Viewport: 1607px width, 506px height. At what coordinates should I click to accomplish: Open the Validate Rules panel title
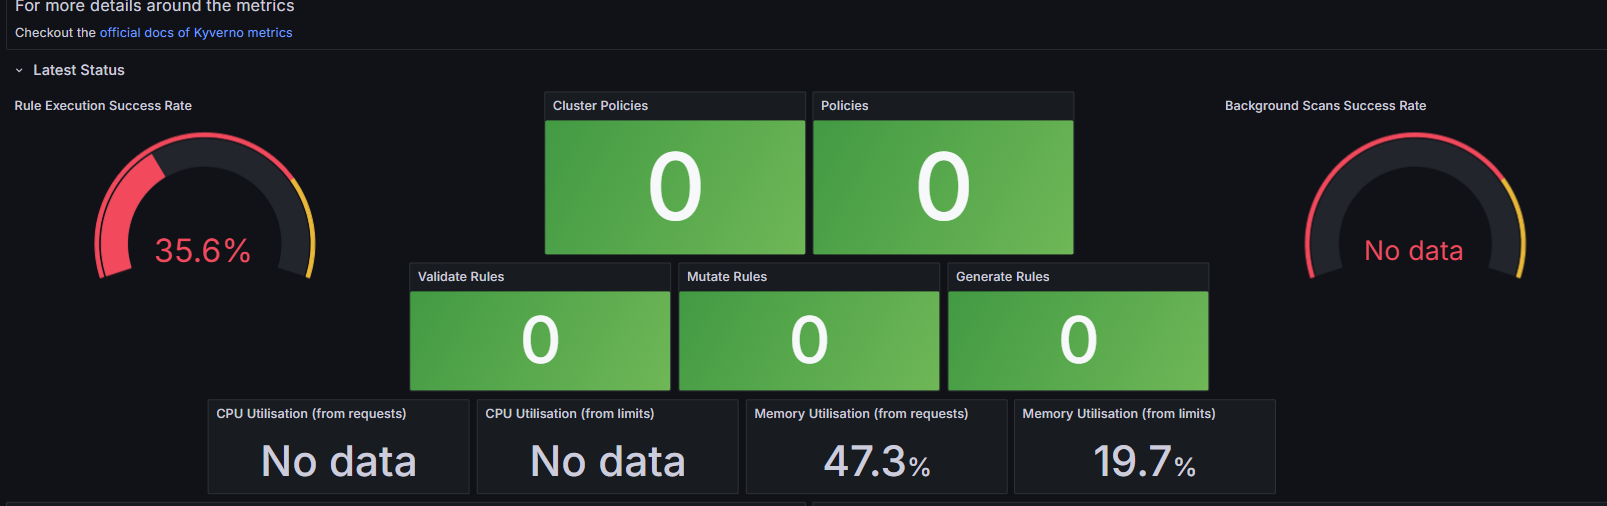click(461, 277)
